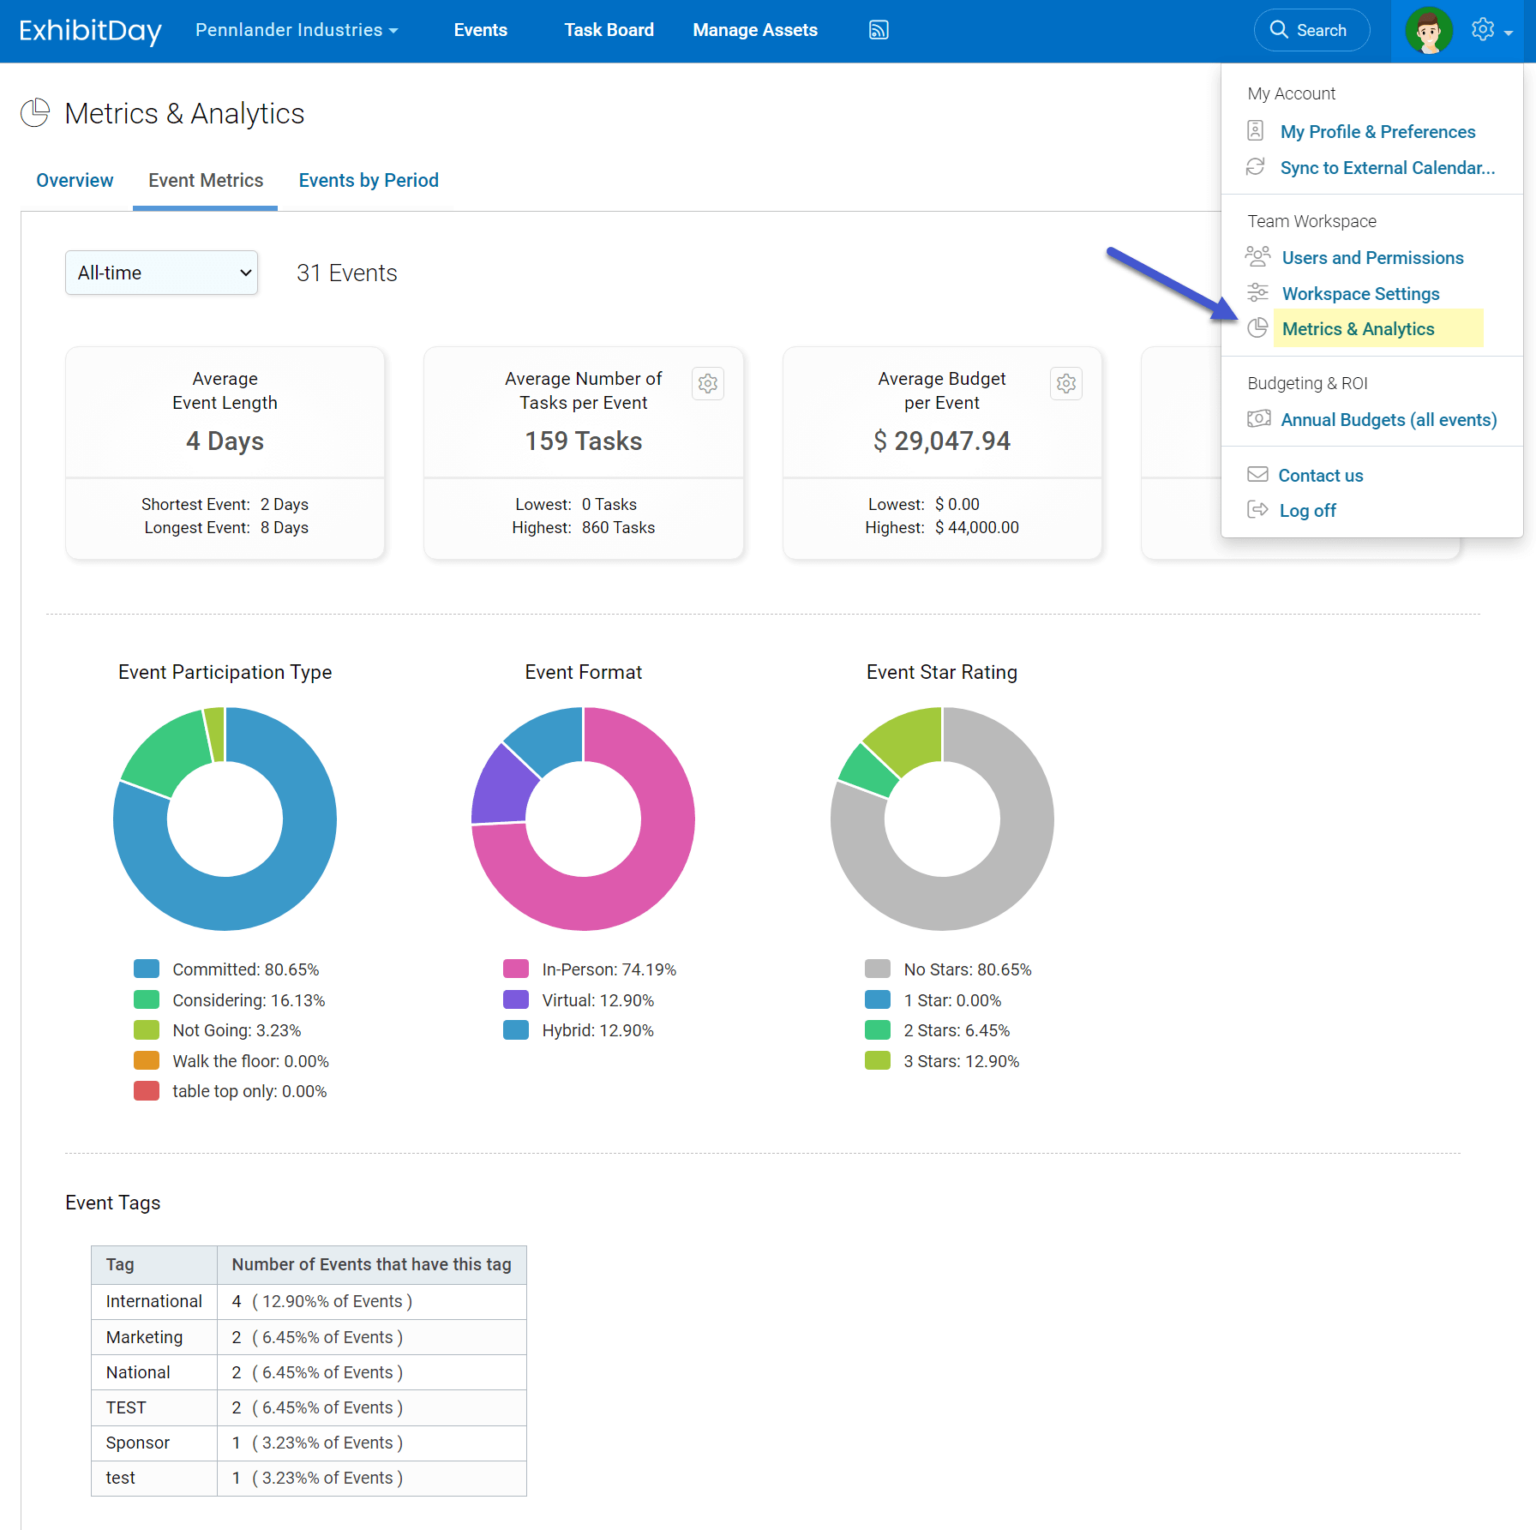Click the In-Person pink legend color swatch
Screen dimensions: 1536x1530
(x=515, y=968)
